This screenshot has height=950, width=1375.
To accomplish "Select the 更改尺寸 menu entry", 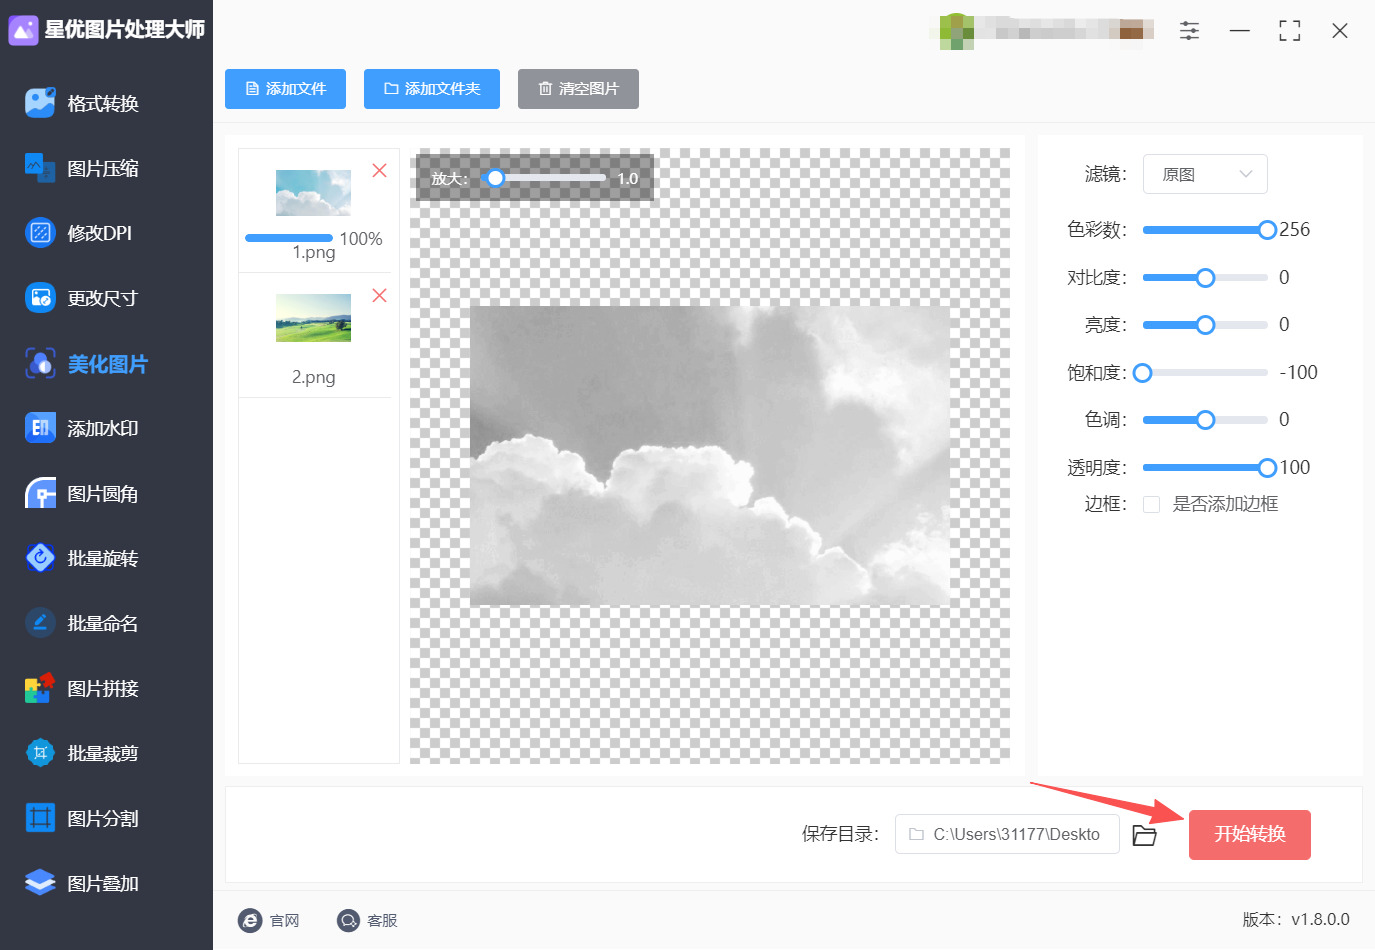I will coord(102,298).
